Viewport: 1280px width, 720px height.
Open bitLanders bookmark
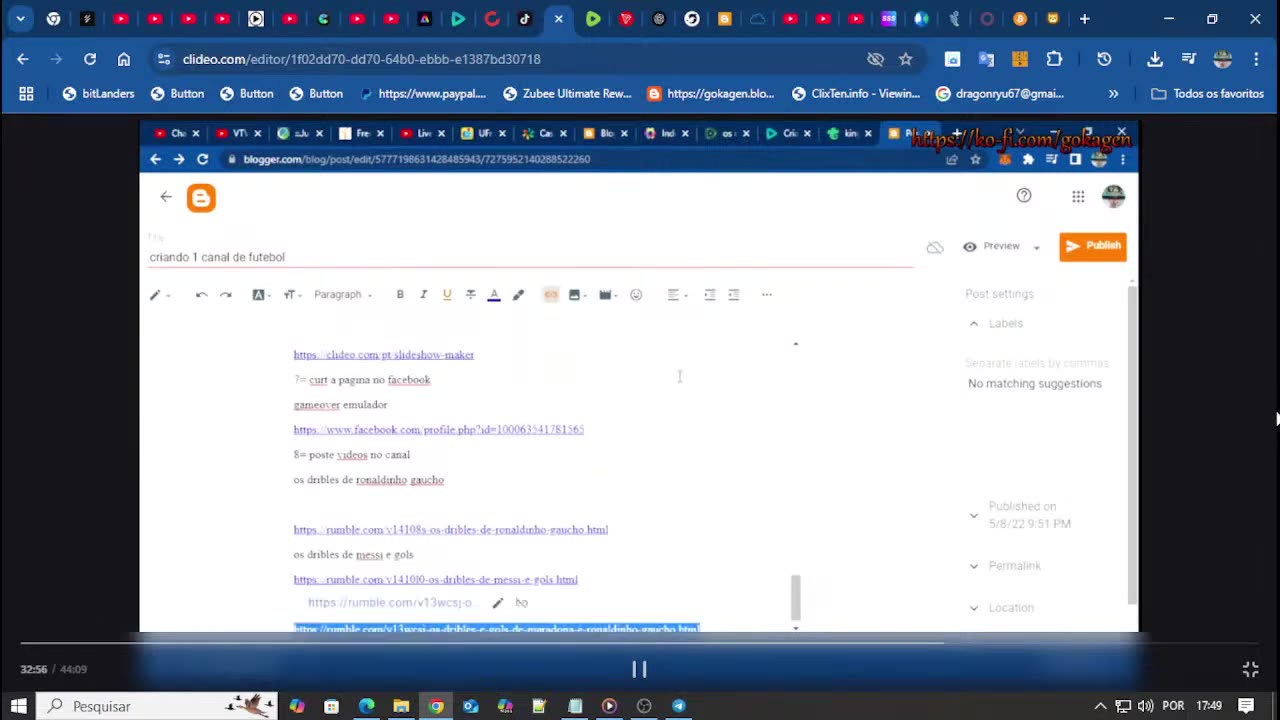(x=98, y=94)
